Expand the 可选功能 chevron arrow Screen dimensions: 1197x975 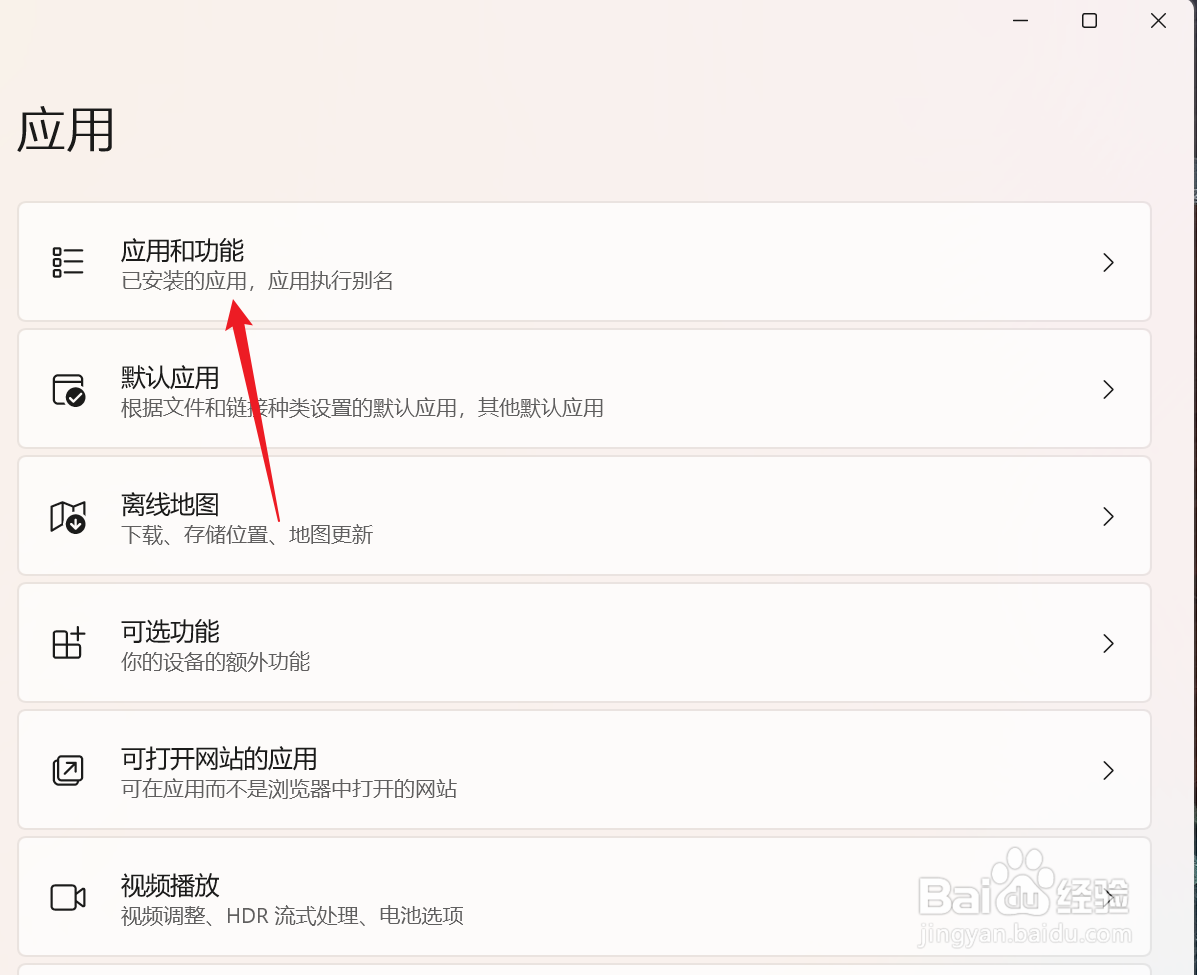(x=1108, y=643)
